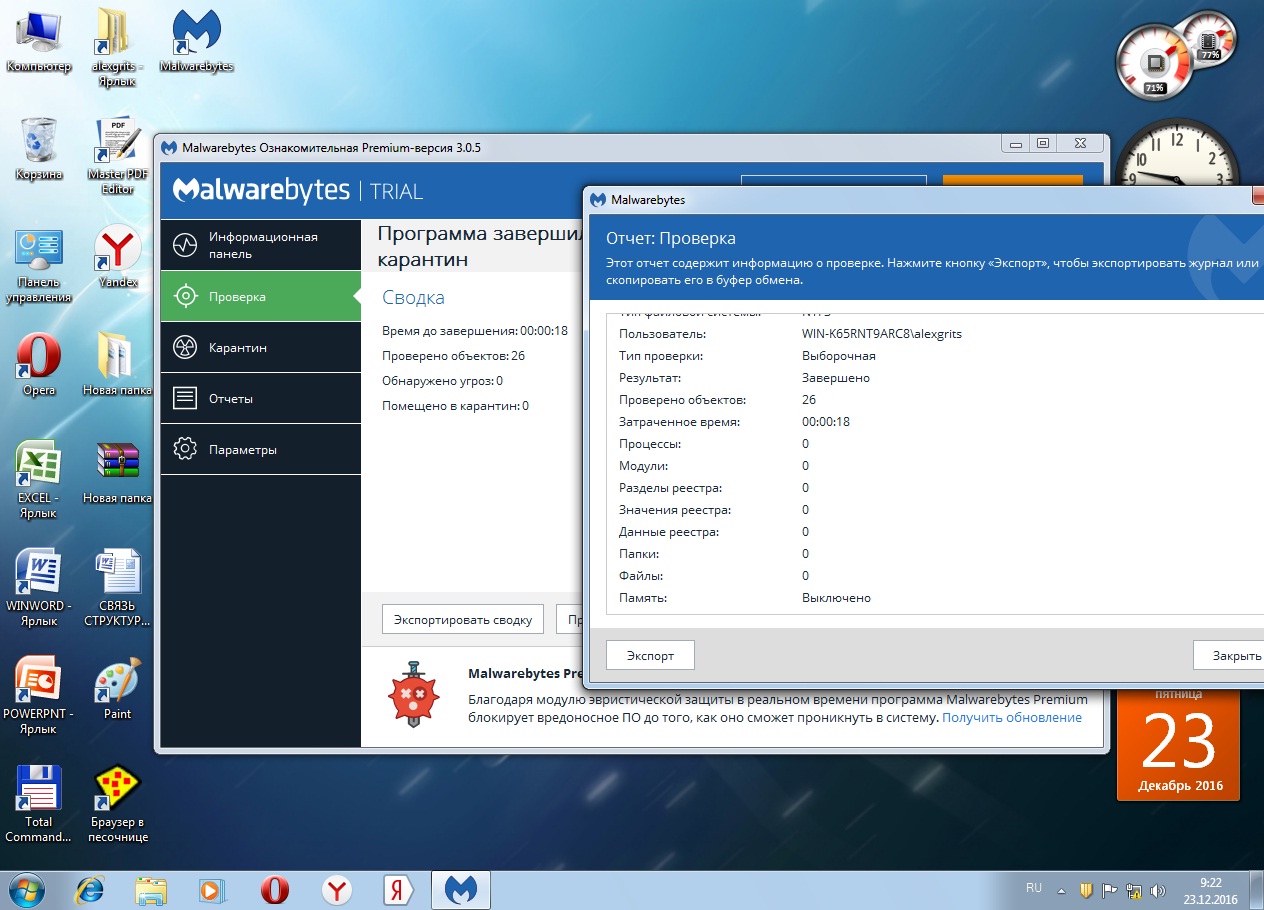1264x910 pixels.
Task: Open the Windows Start menu orb
Action: pyautogui.click(x=26, y=889)
